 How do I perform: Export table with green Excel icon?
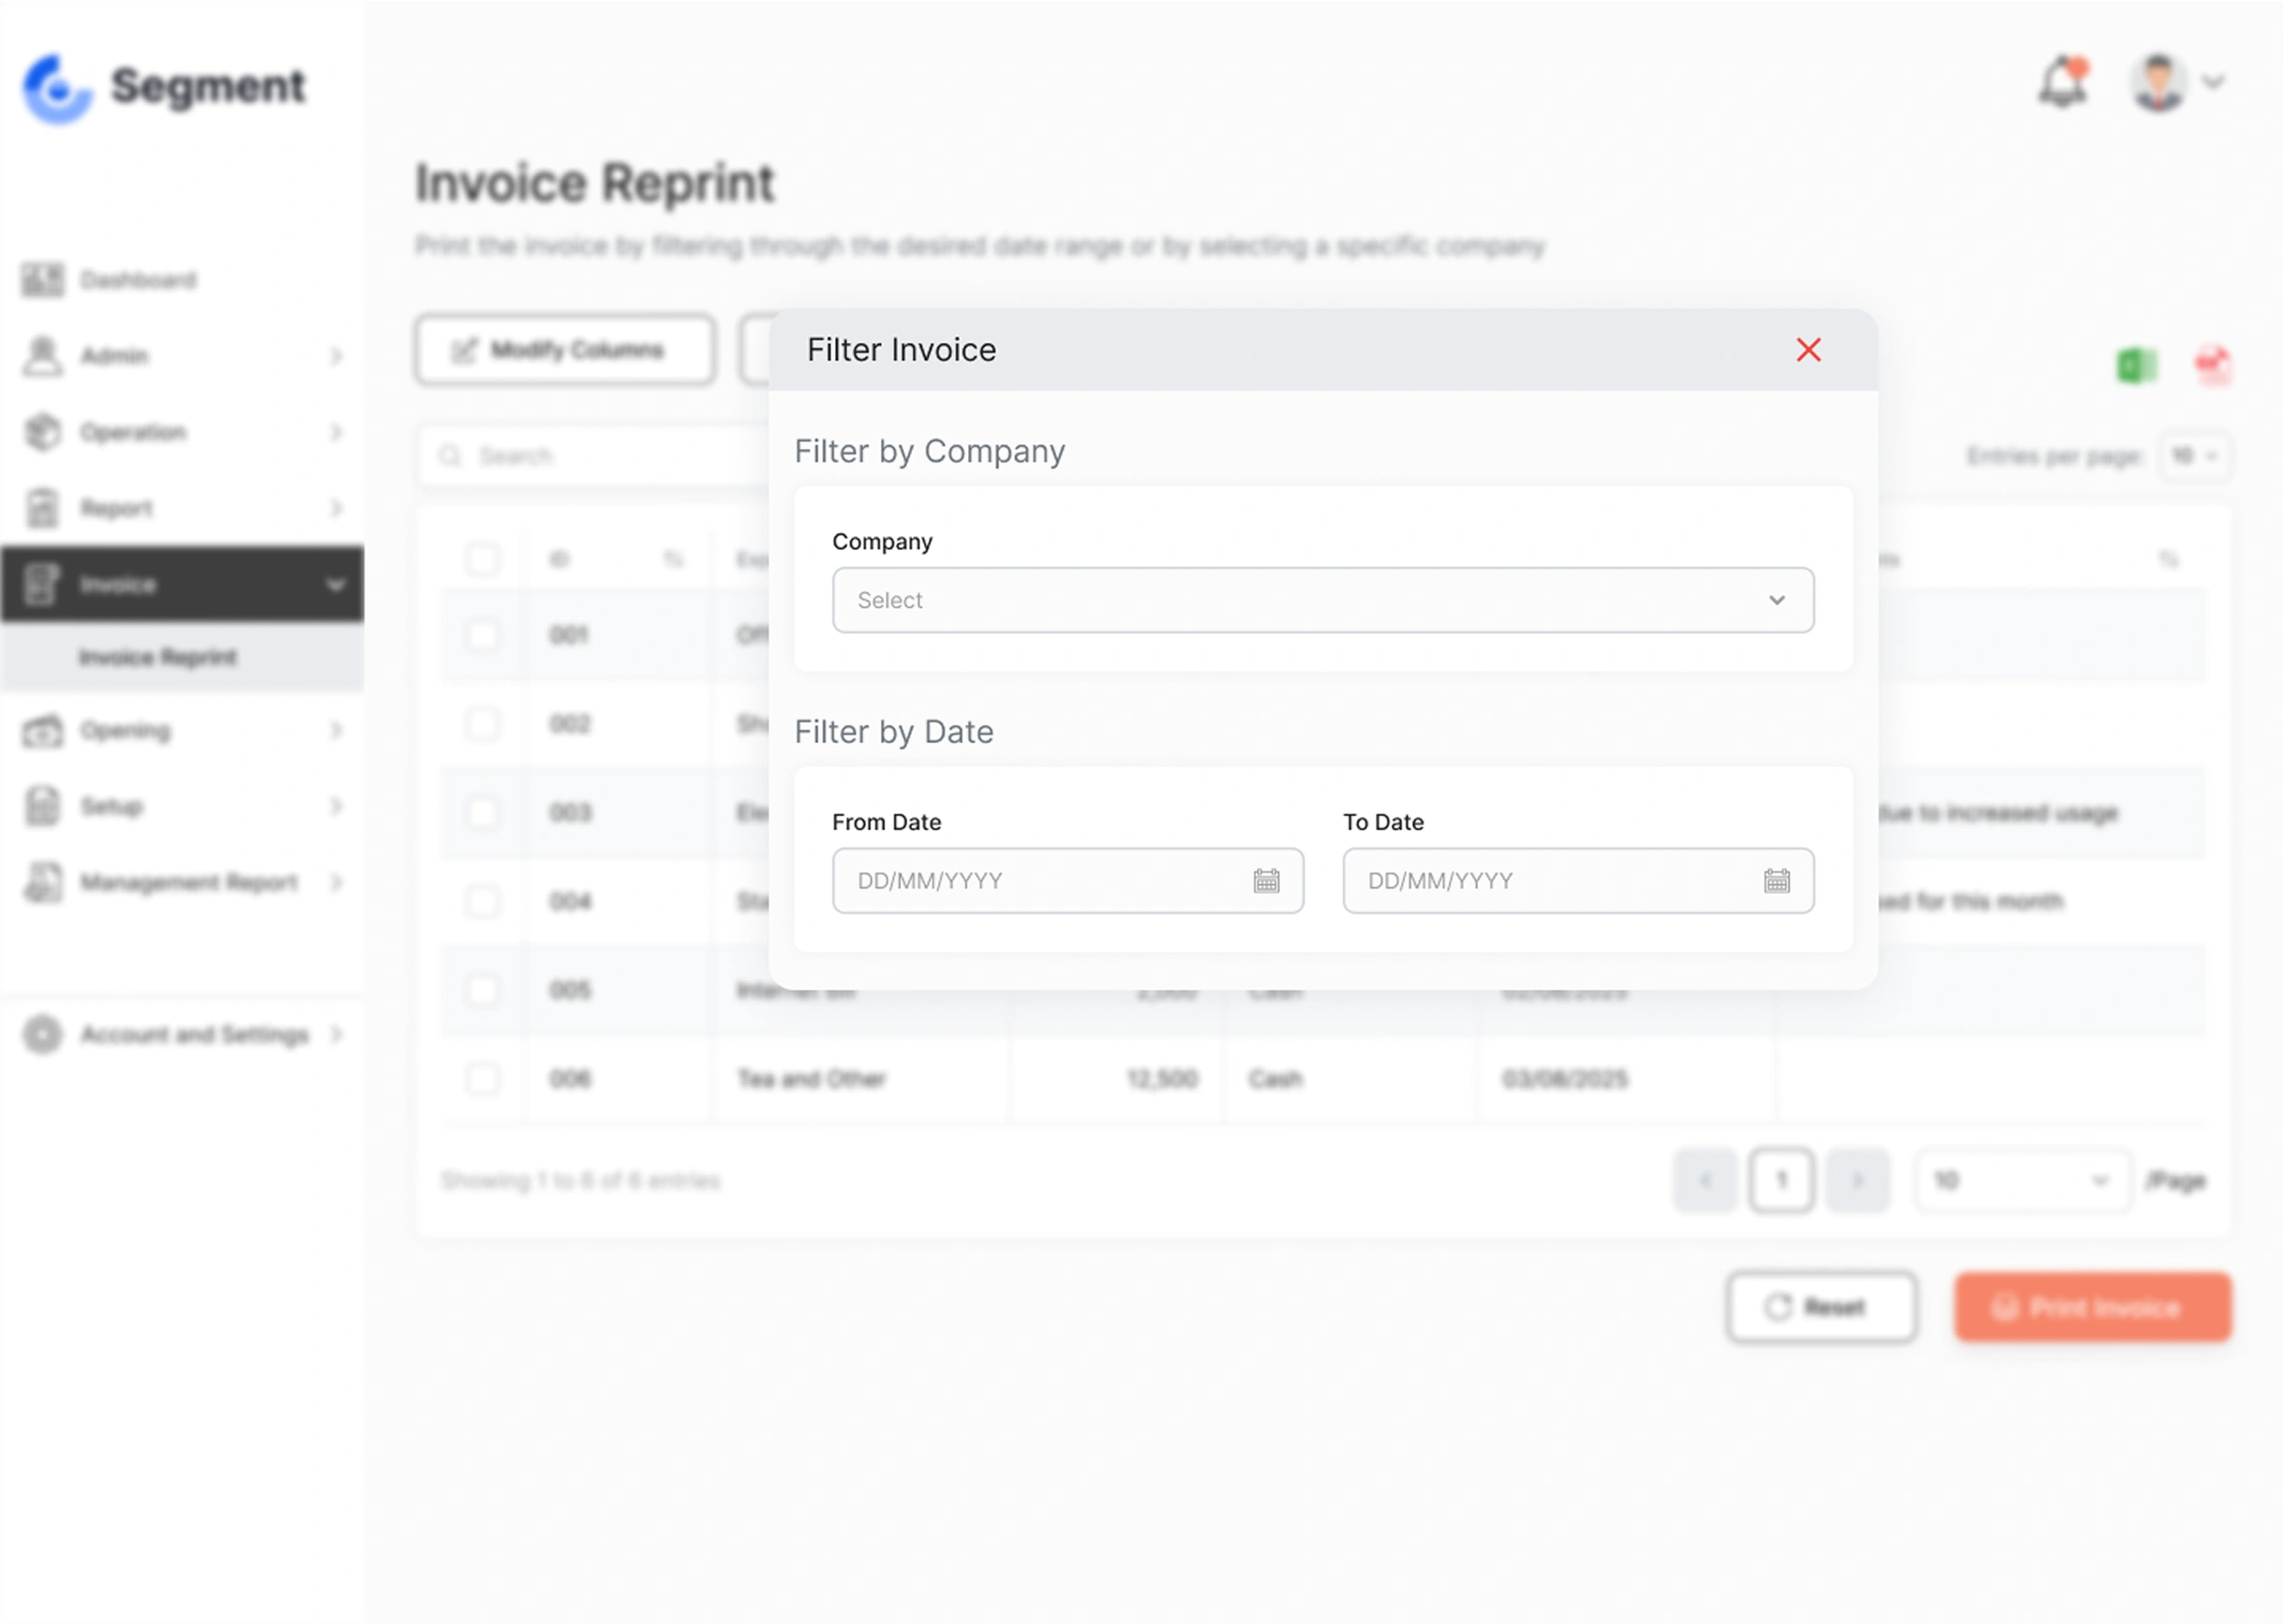pyautogui.click(x=2136, y=366)
